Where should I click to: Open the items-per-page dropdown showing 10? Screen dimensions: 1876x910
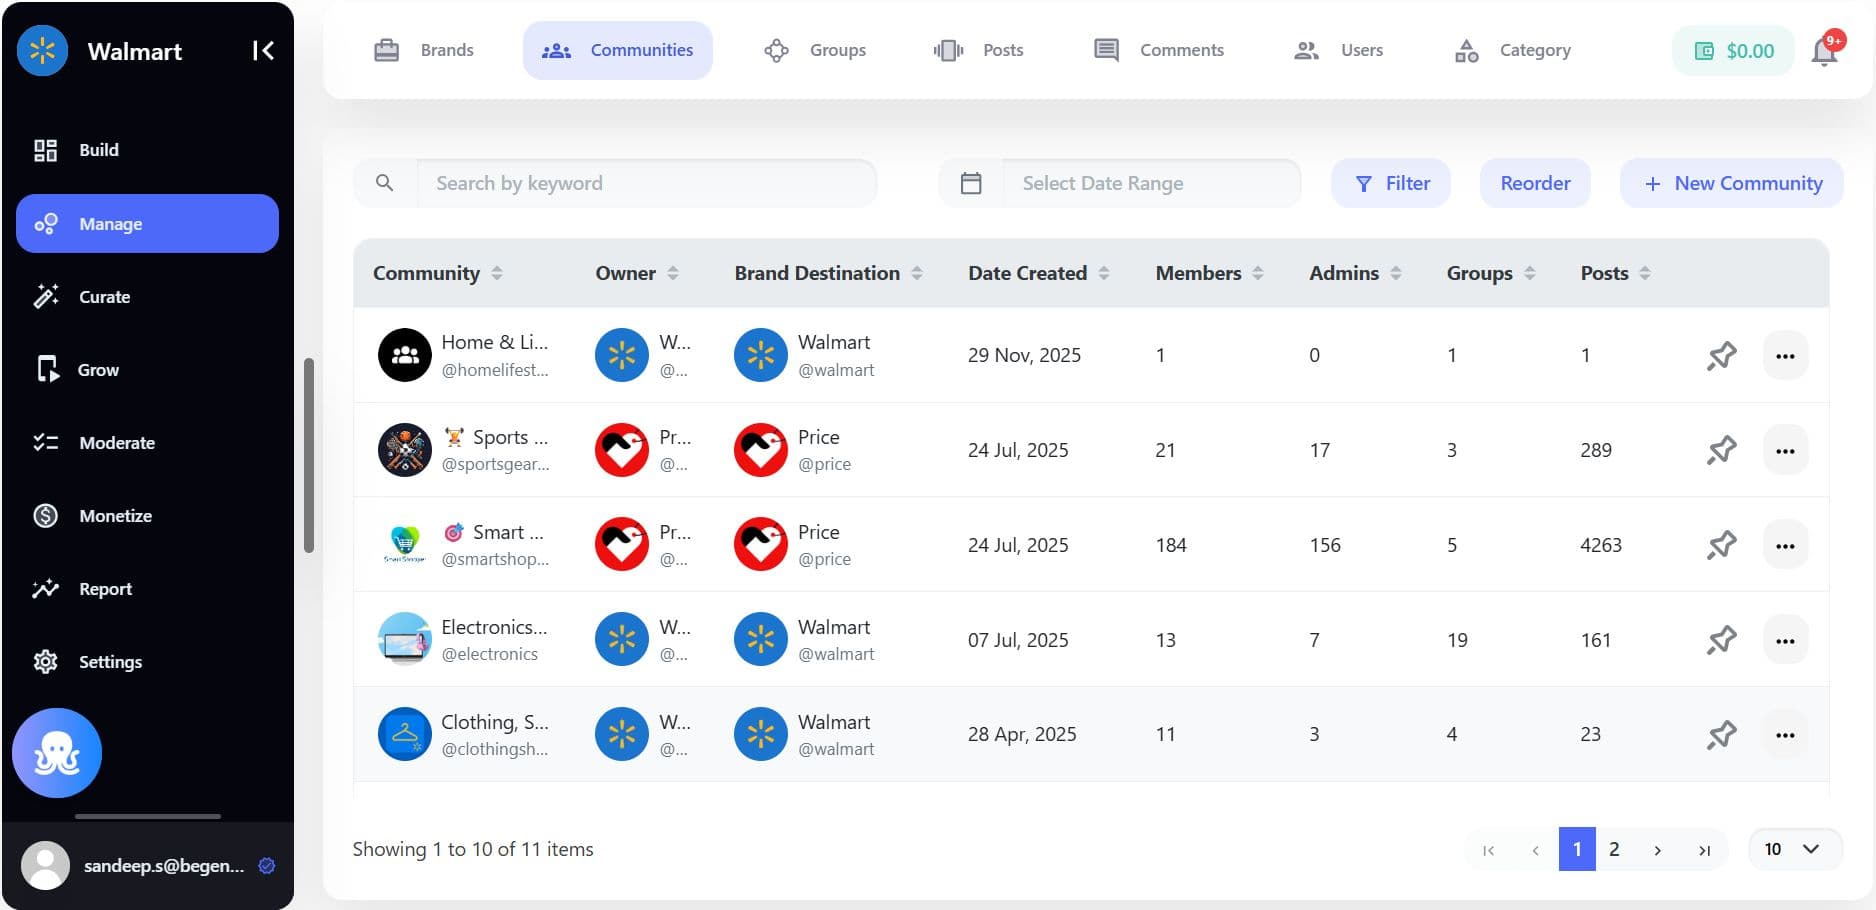tap(1795, 849)
